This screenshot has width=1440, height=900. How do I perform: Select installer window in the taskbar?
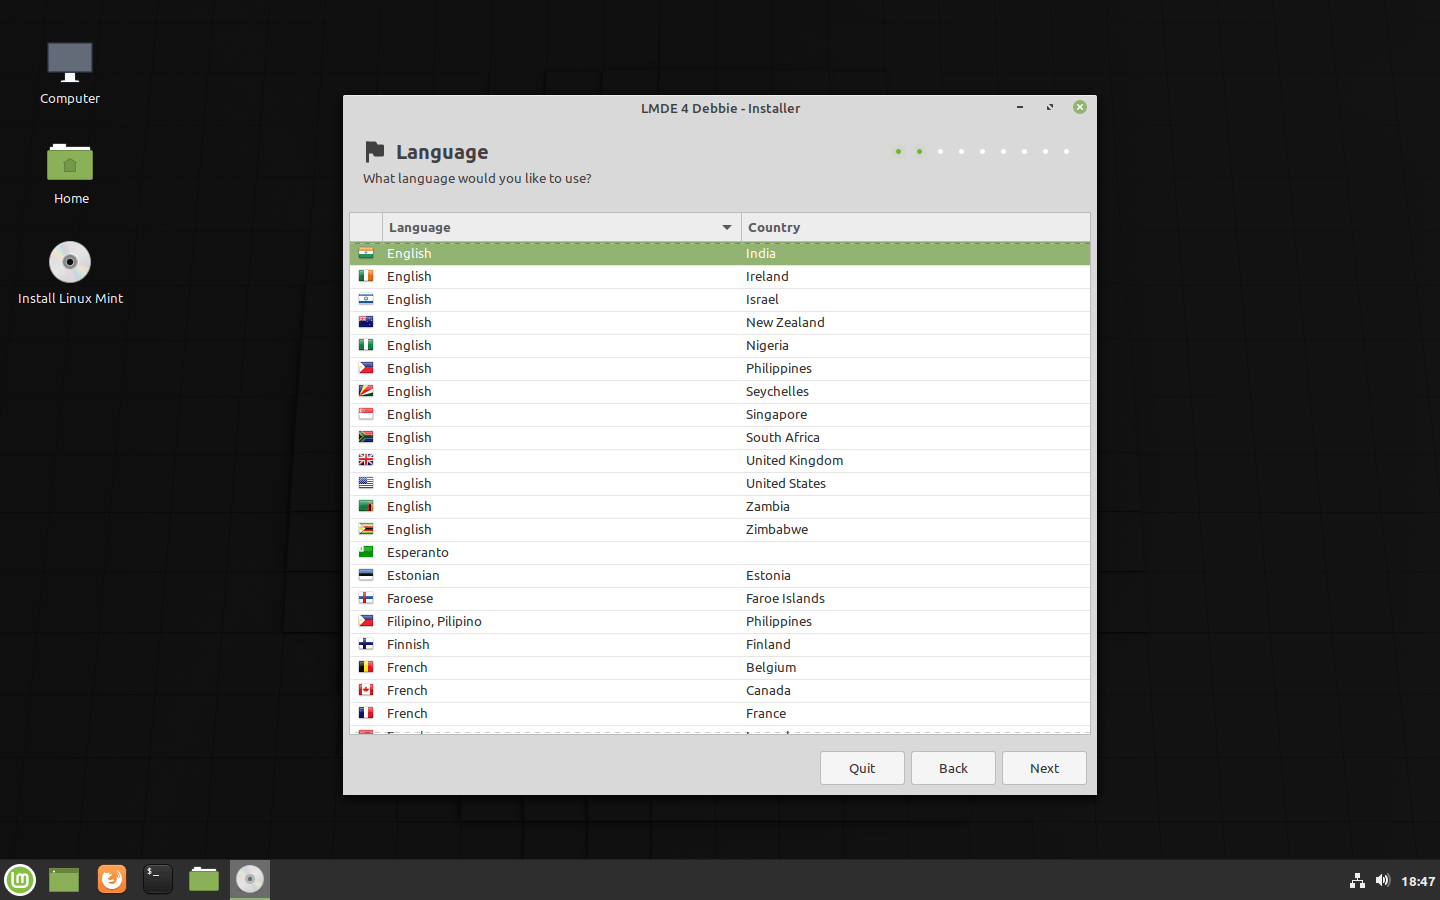[250, 880]
